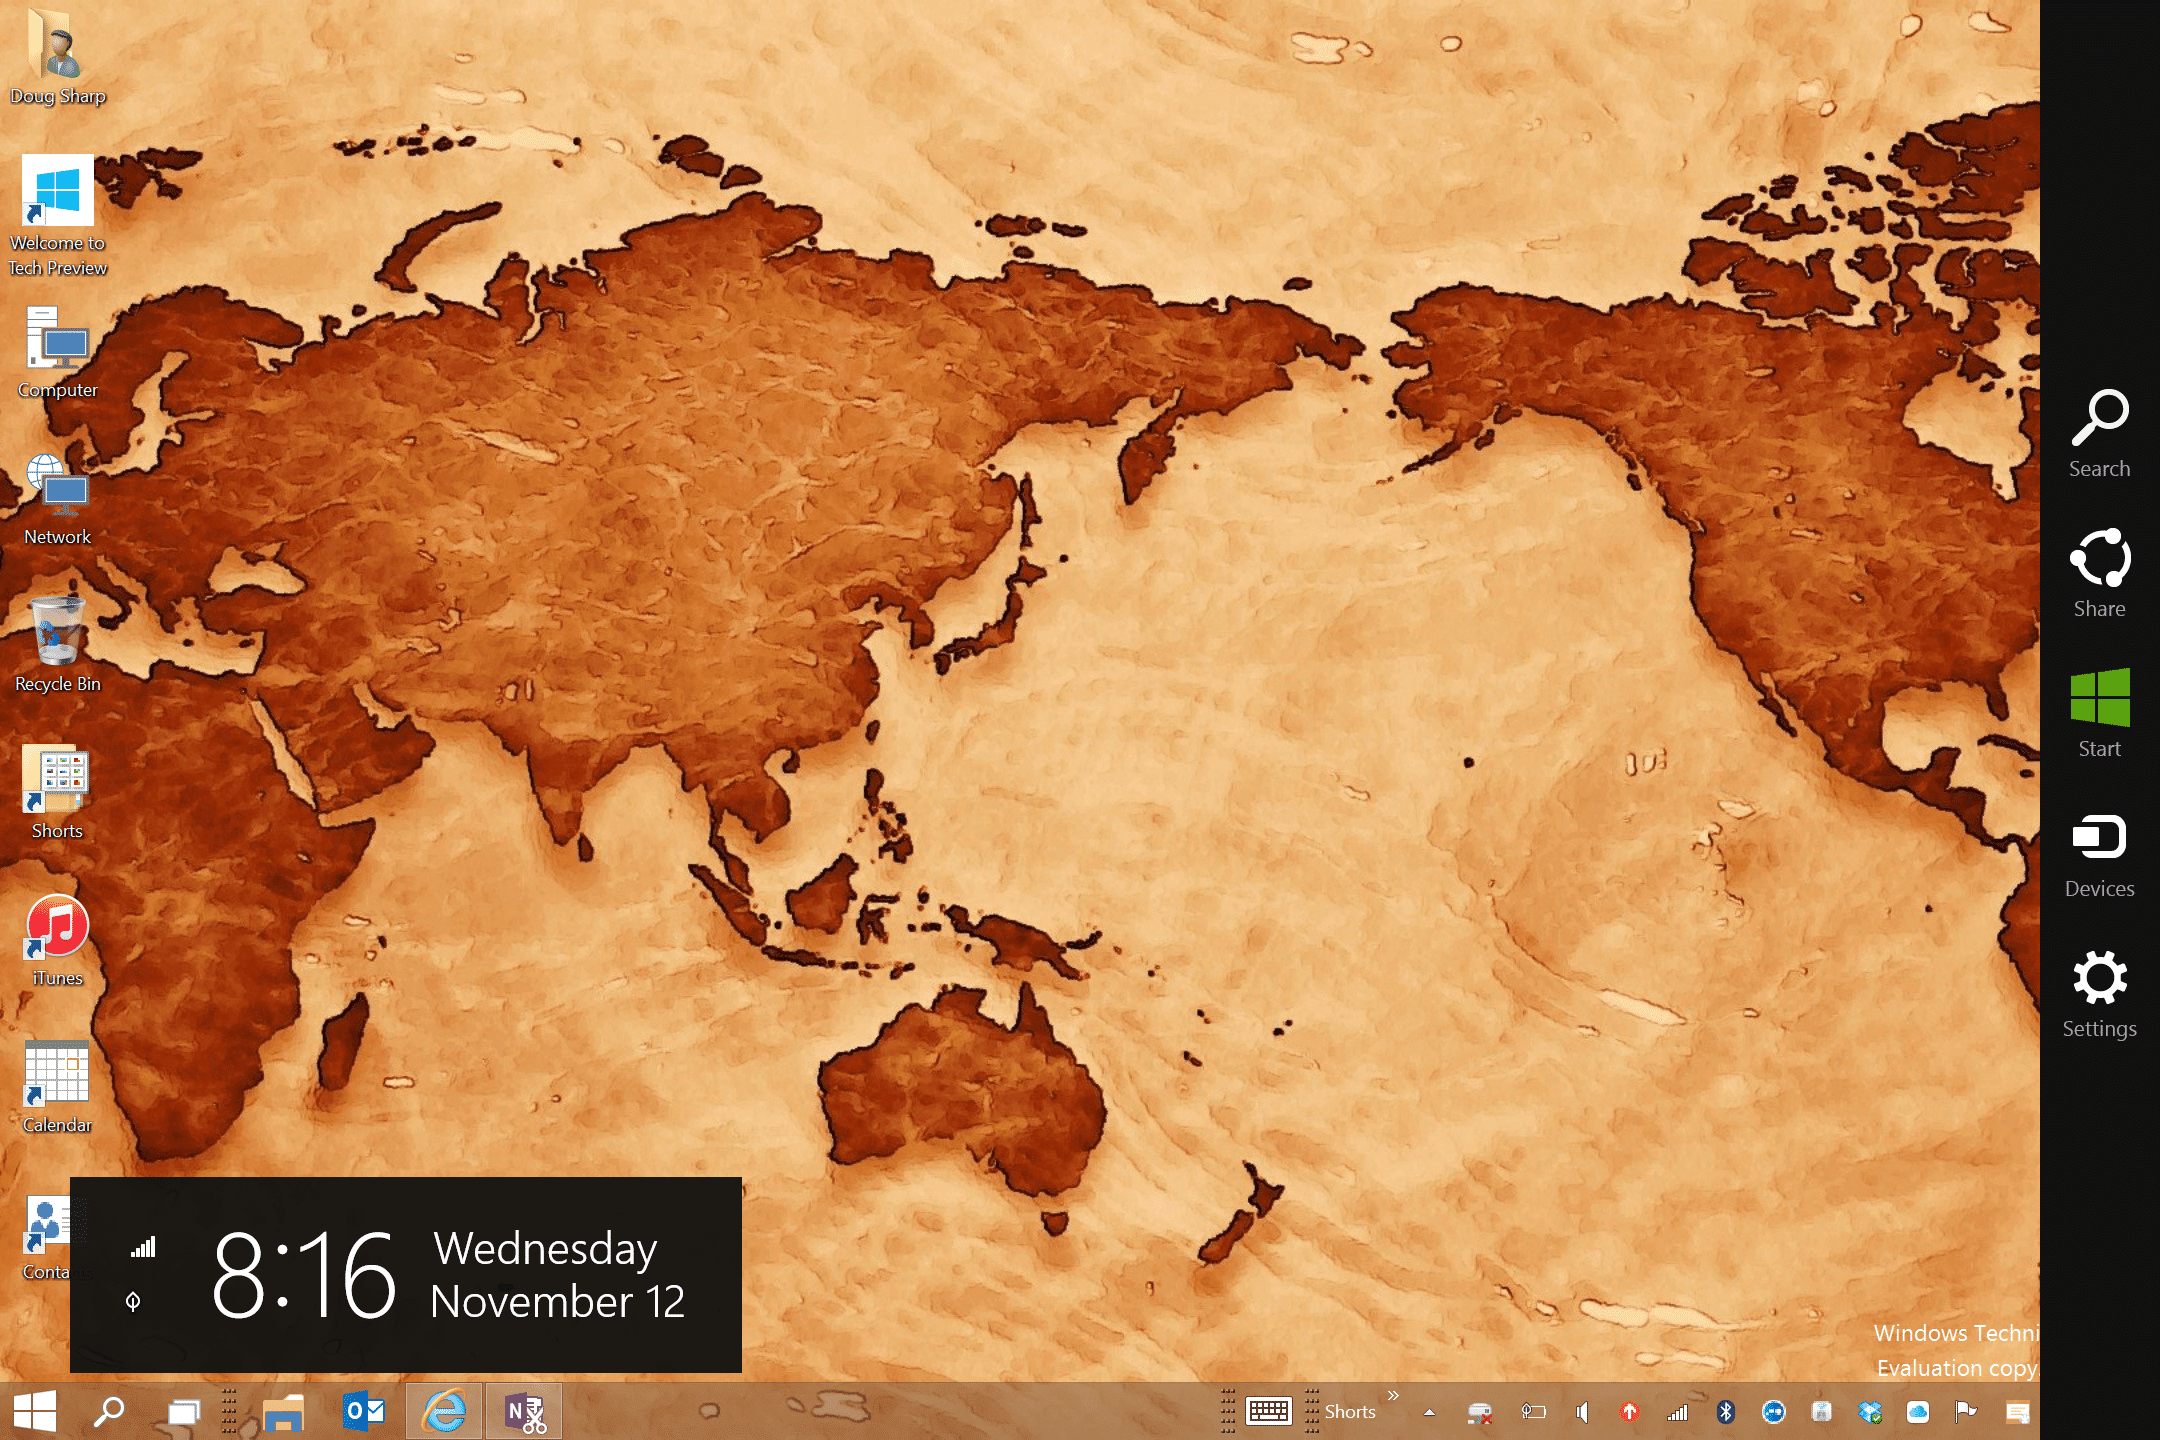Select the Network desktop icon
The height and width of the screenshot is (1440, 2160).
coord(58,499)
